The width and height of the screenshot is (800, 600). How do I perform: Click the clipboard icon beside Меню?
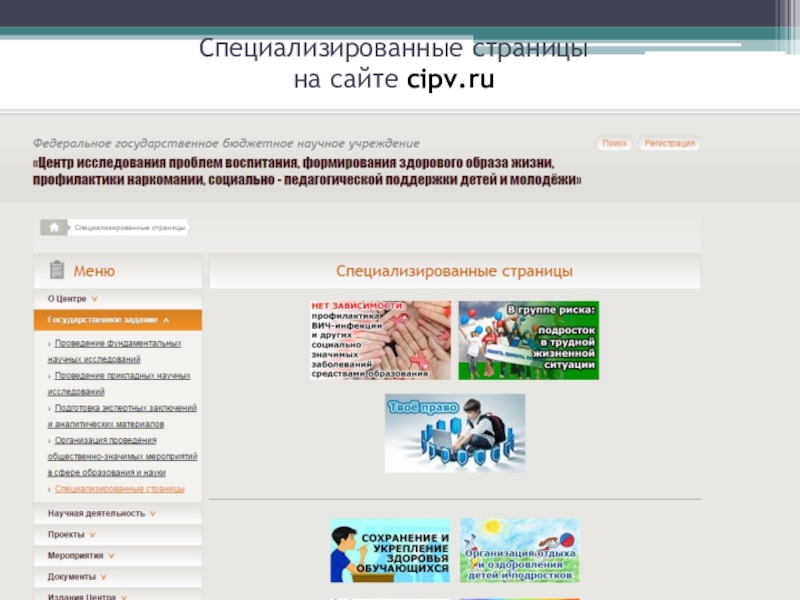[x=57, y=270]
